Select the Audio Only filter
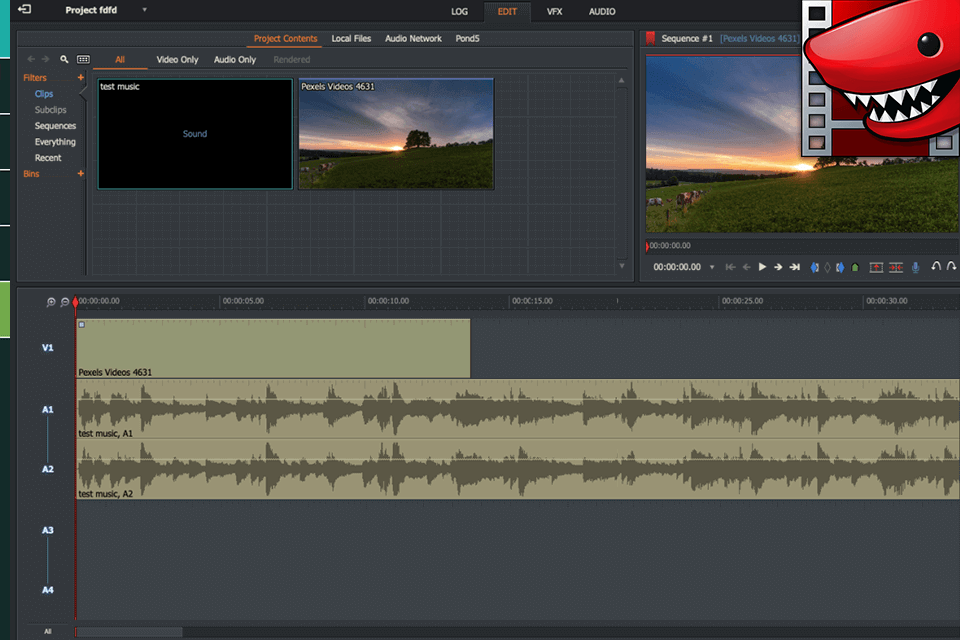Screen dimensions: 960x640 (234, 59)
